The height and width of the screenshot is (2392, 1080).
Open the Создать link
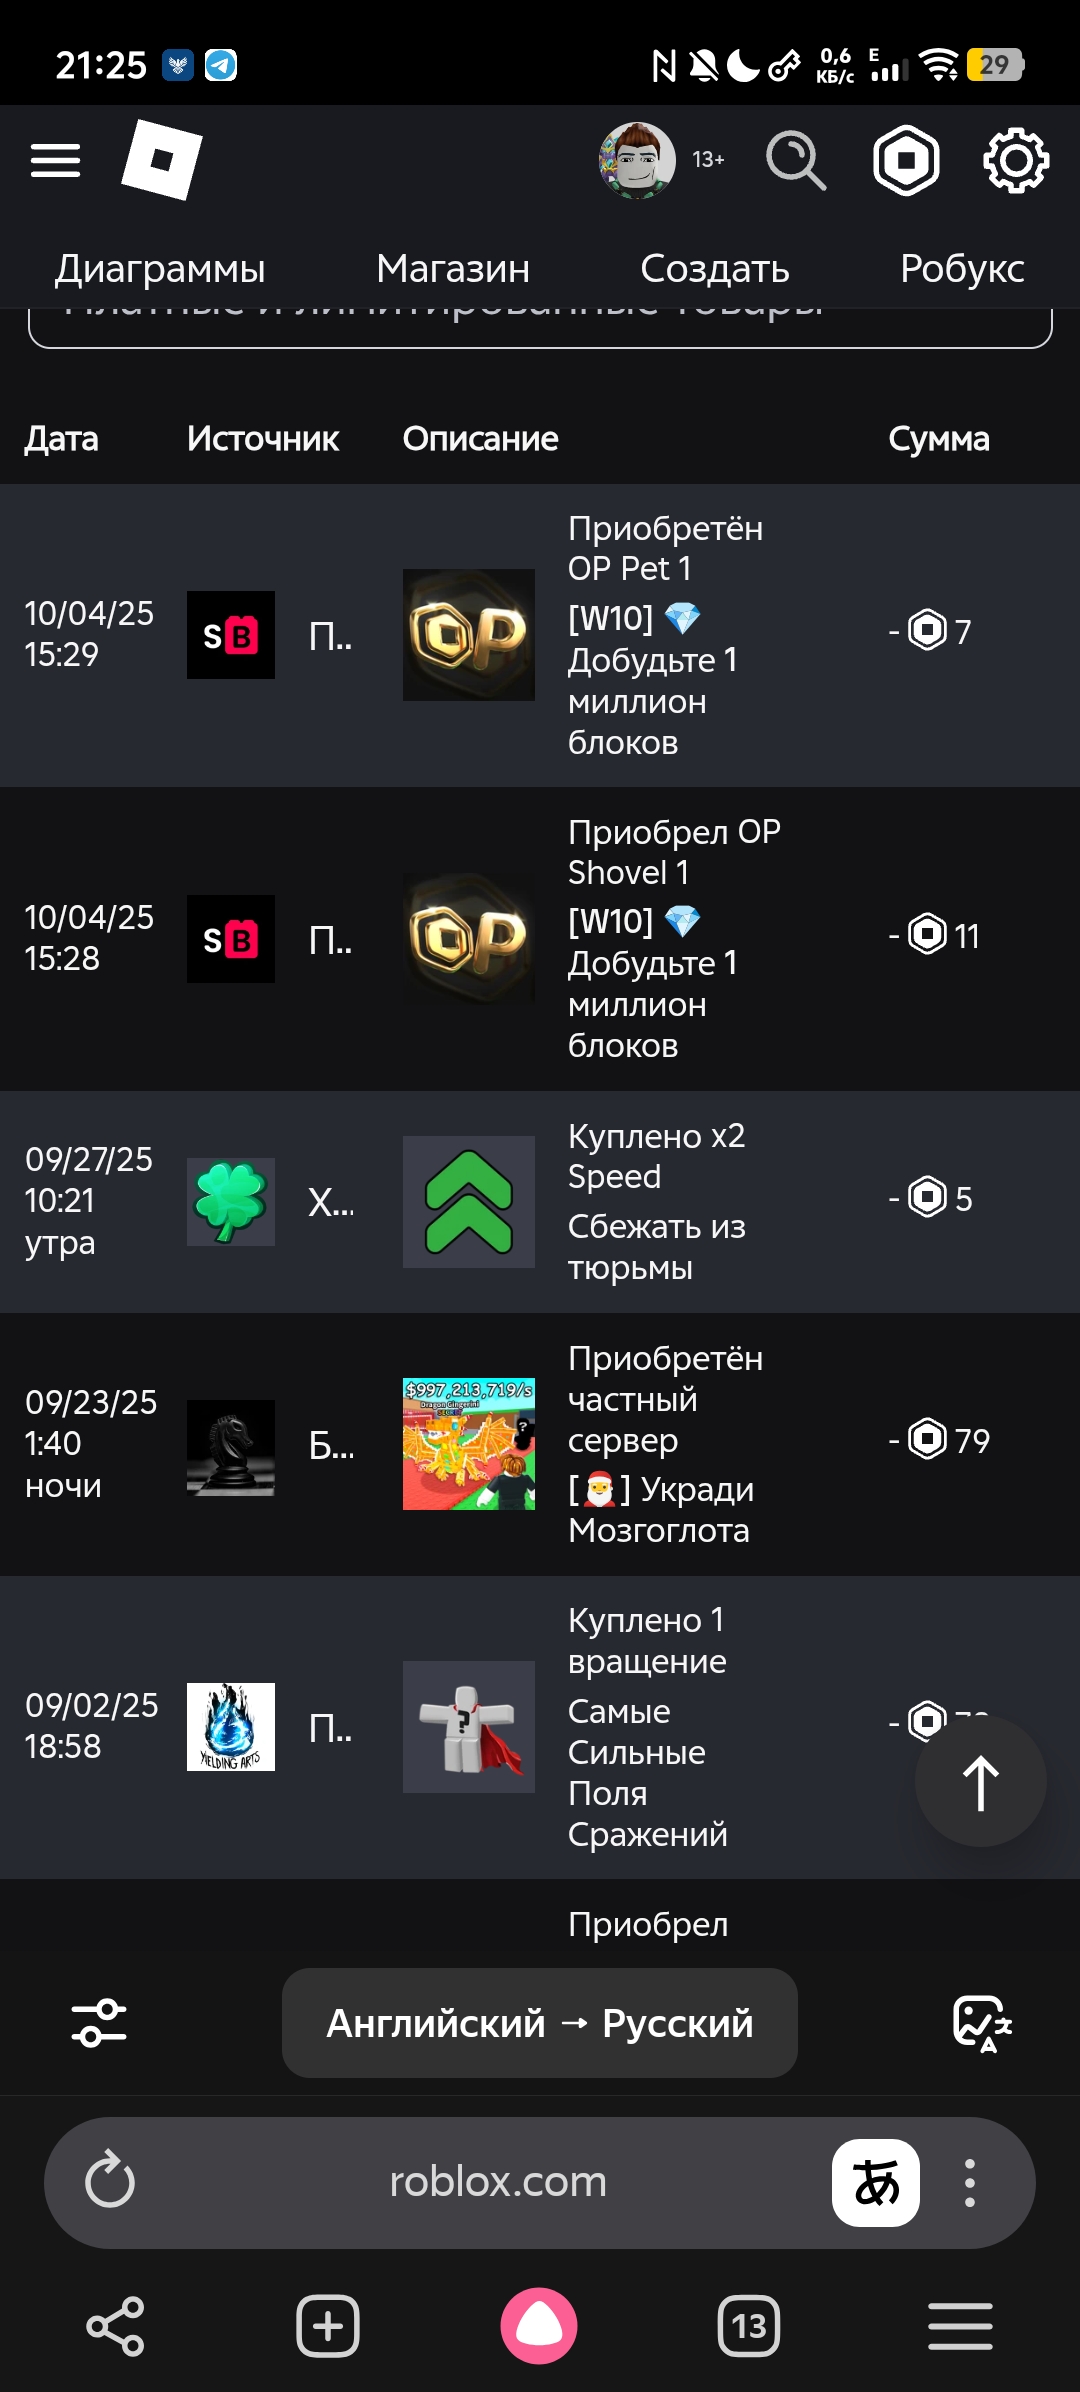click(x=715, y=268)
